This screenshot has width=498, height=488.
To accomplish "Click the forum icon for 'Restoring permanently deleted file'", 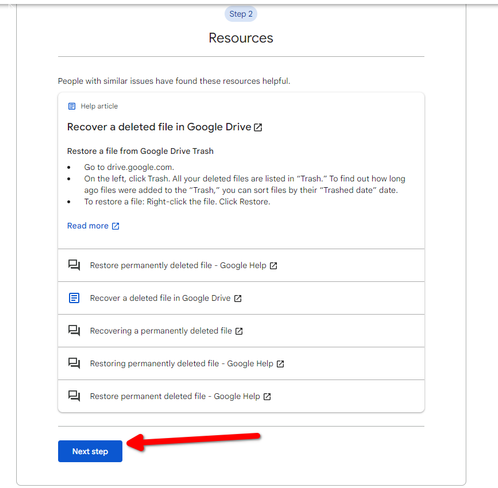I will (74, 363).
